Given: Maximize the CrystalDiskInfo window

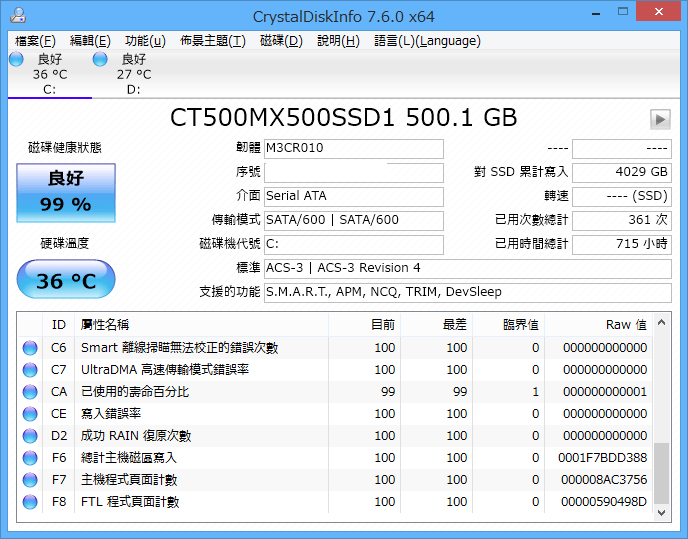Looking at the screenshot, I should [x=623, y=11].
